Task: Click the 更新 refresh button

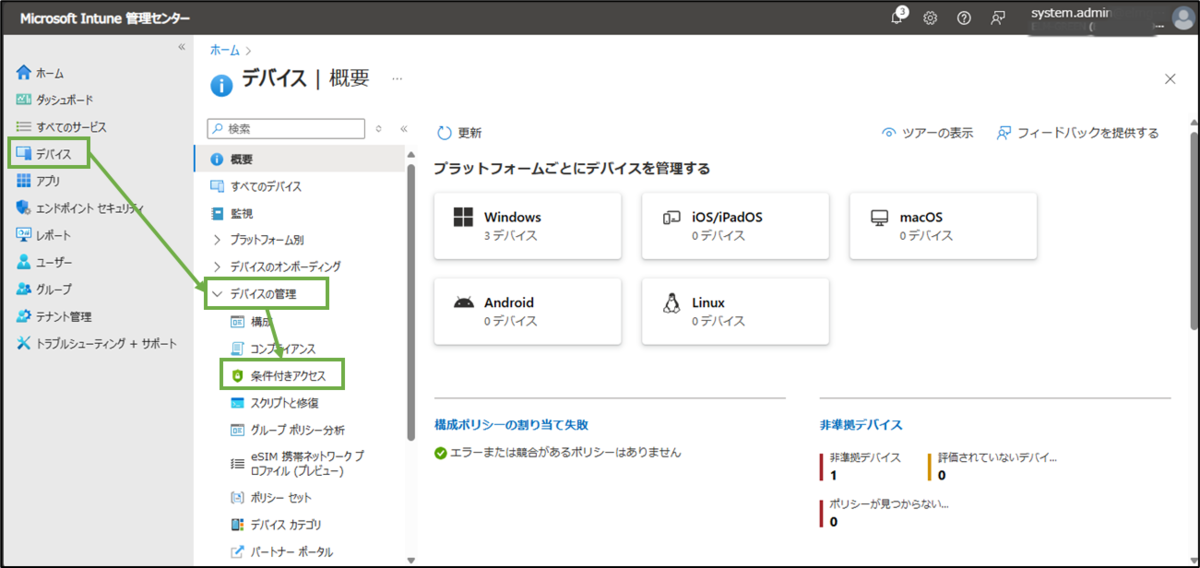Action: [x=460, y=133]
